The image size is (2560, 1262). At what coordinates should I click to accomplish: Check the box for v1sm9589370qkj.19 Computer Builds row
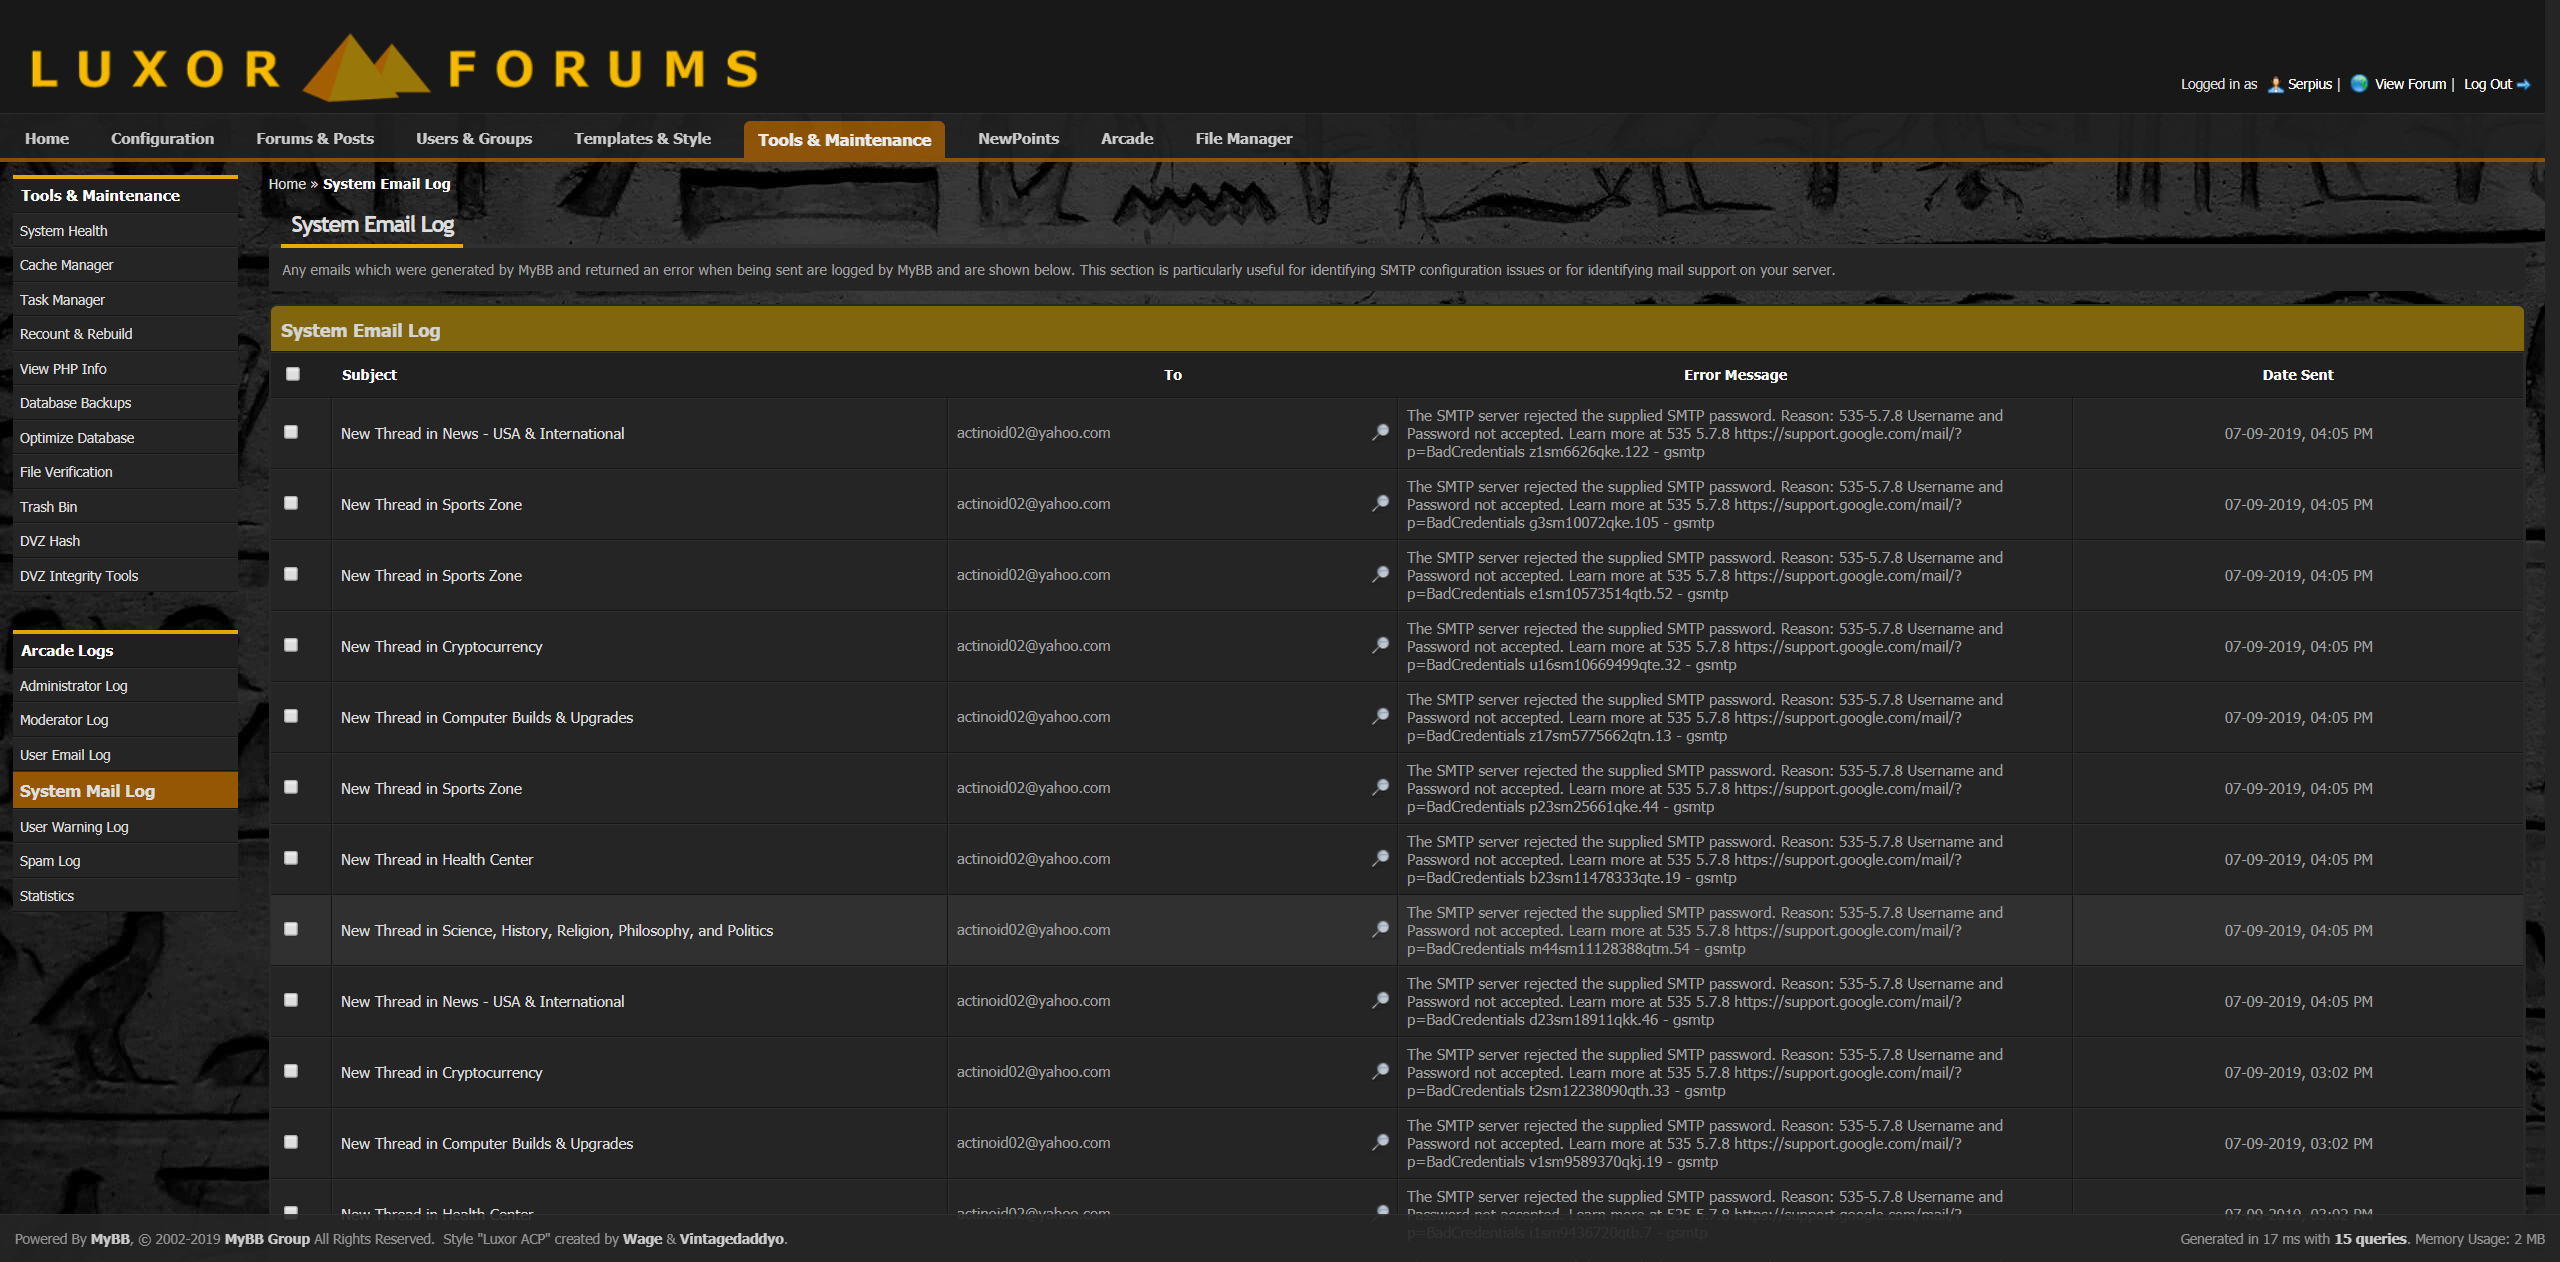tap(291, 1142)
